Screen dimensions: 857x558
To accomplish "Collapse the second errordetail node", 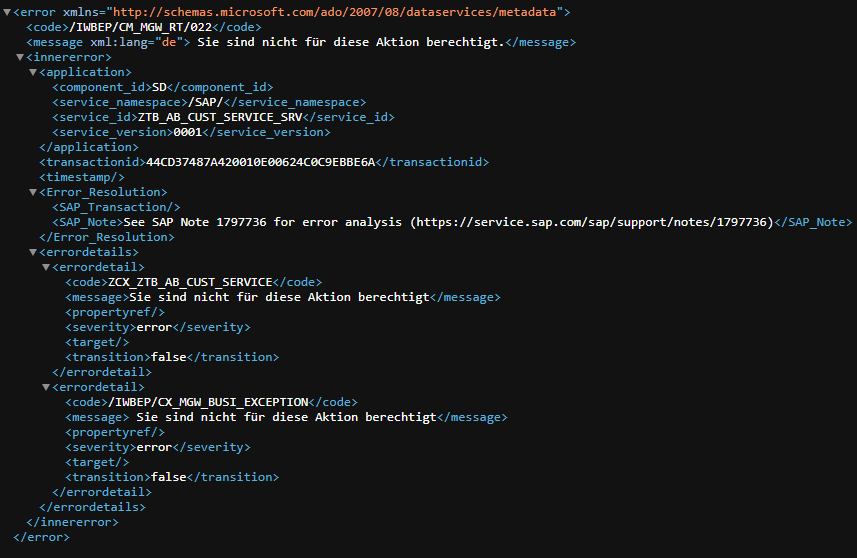I will 46,387.
